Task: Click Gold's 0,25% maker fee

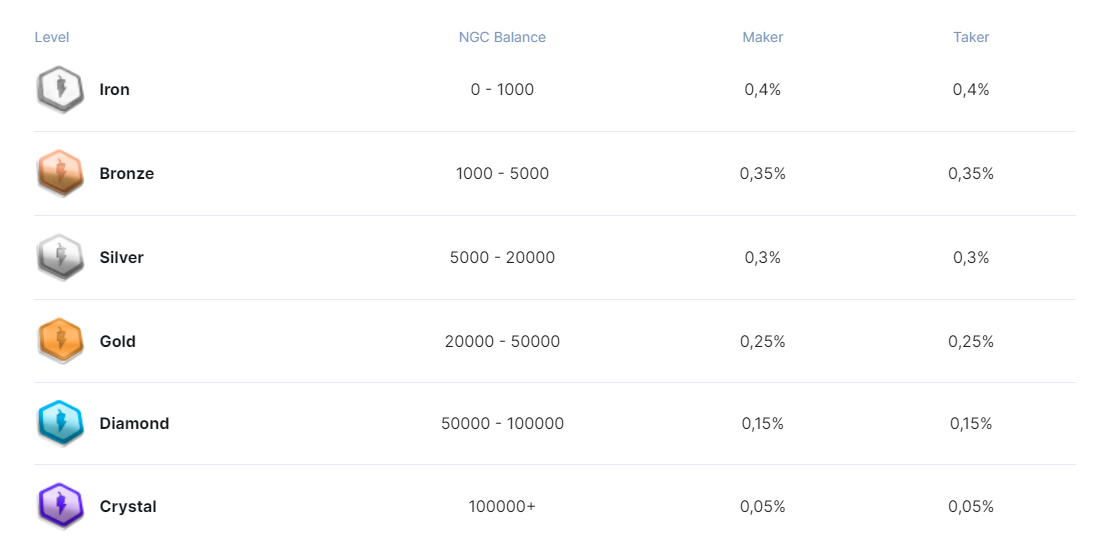Action: tap(762, 342)
